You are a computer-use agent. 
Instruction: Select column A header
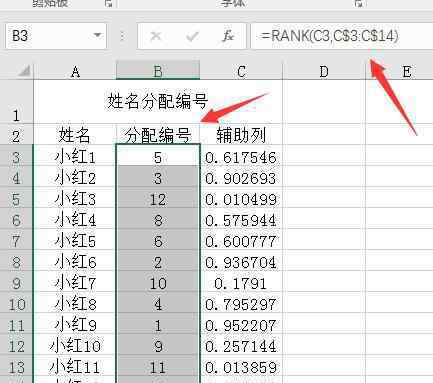(75, 71)
